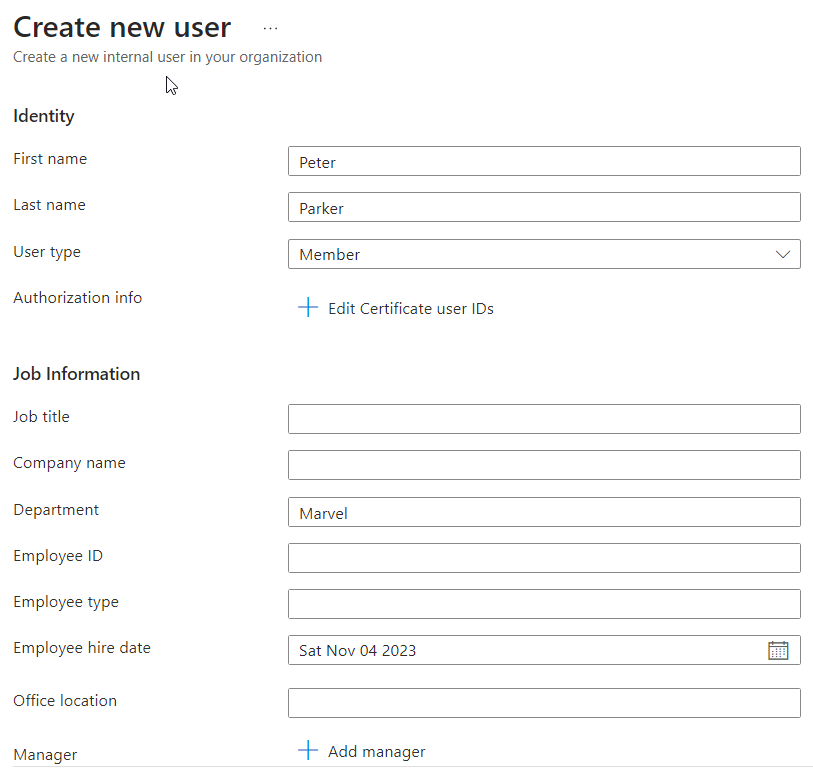Image resolution: width=813 pixels, height=772 pixels.
Task: Click the hire date text Sat Nov 04 2023
Action: point(357,650)
